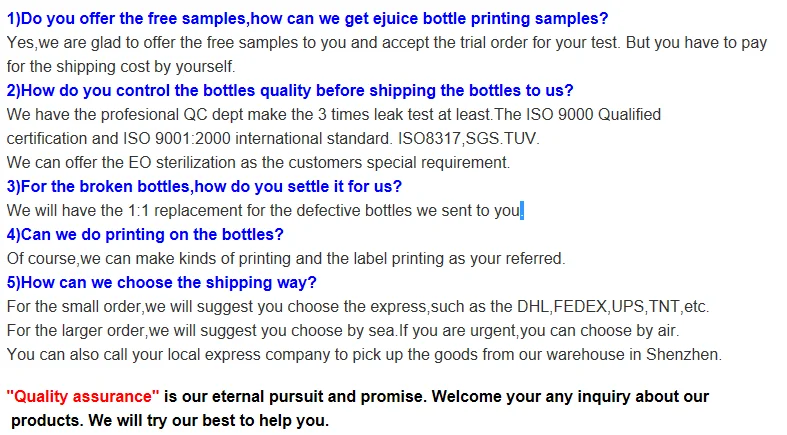Click the red "Quality assurance" text
Image resolution: width=787 pixels, height=435 pixels.
(x=83, y=397)
